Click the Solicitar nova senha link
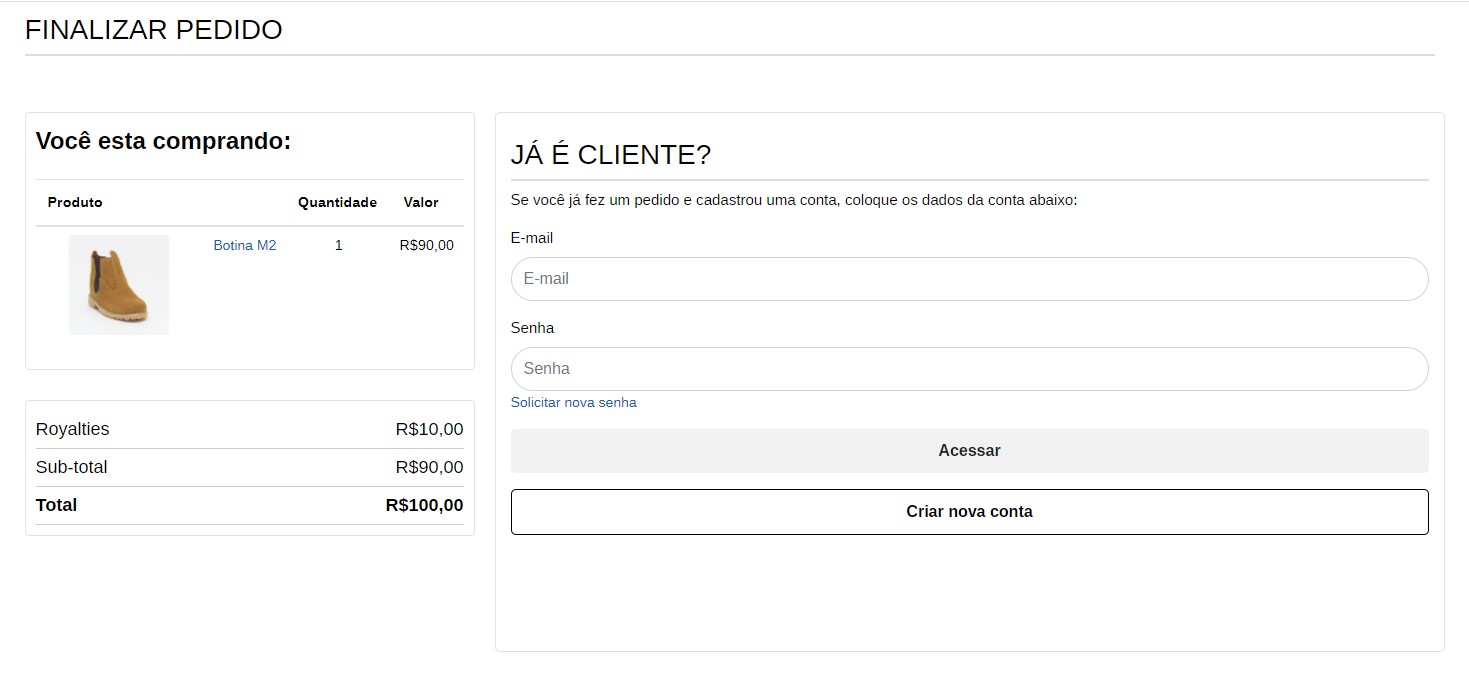1469x686 pixels. [573, 403]
